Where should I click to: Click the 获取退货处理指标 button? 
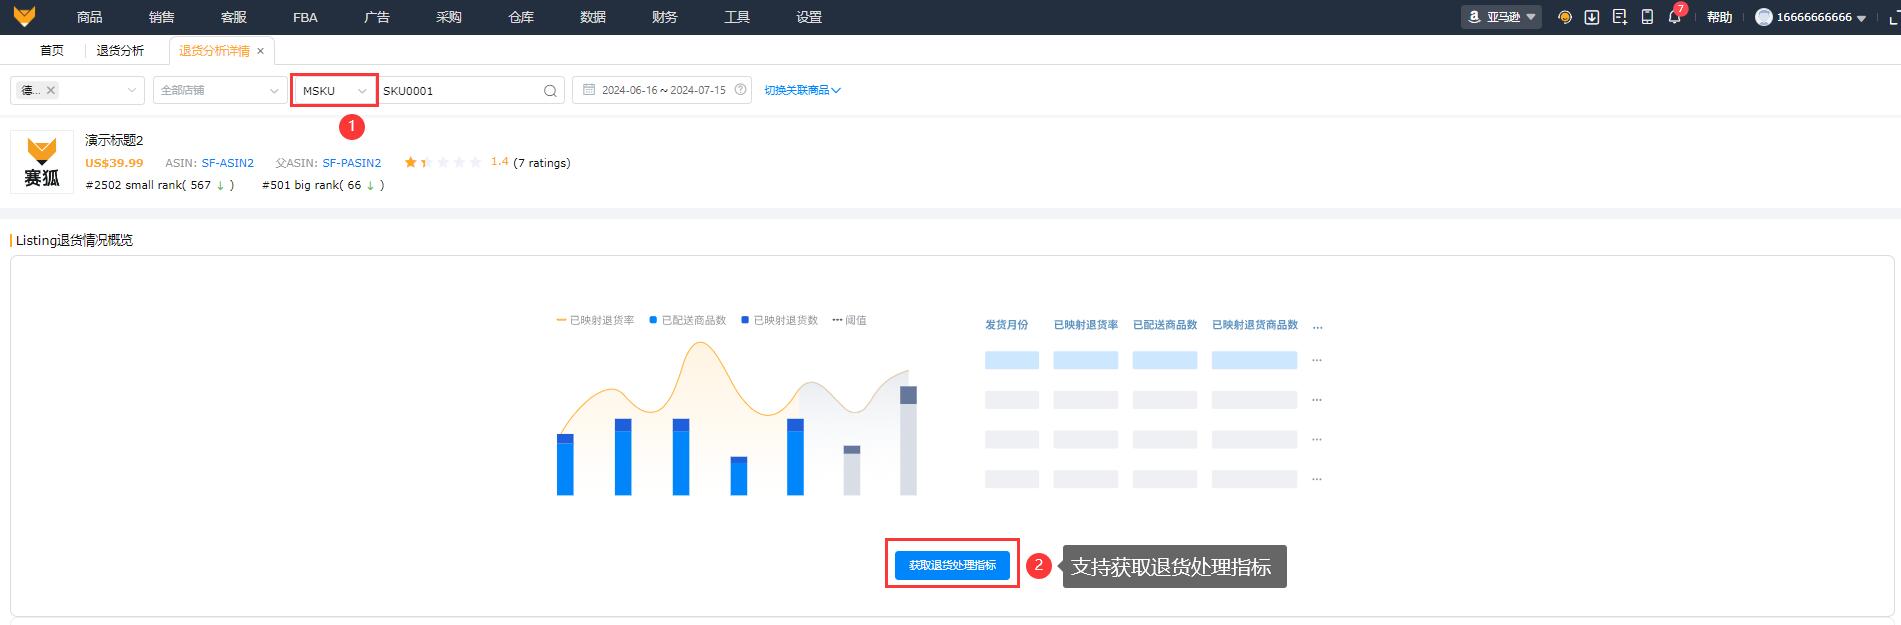pyautogui.click(x=952, y=565)
